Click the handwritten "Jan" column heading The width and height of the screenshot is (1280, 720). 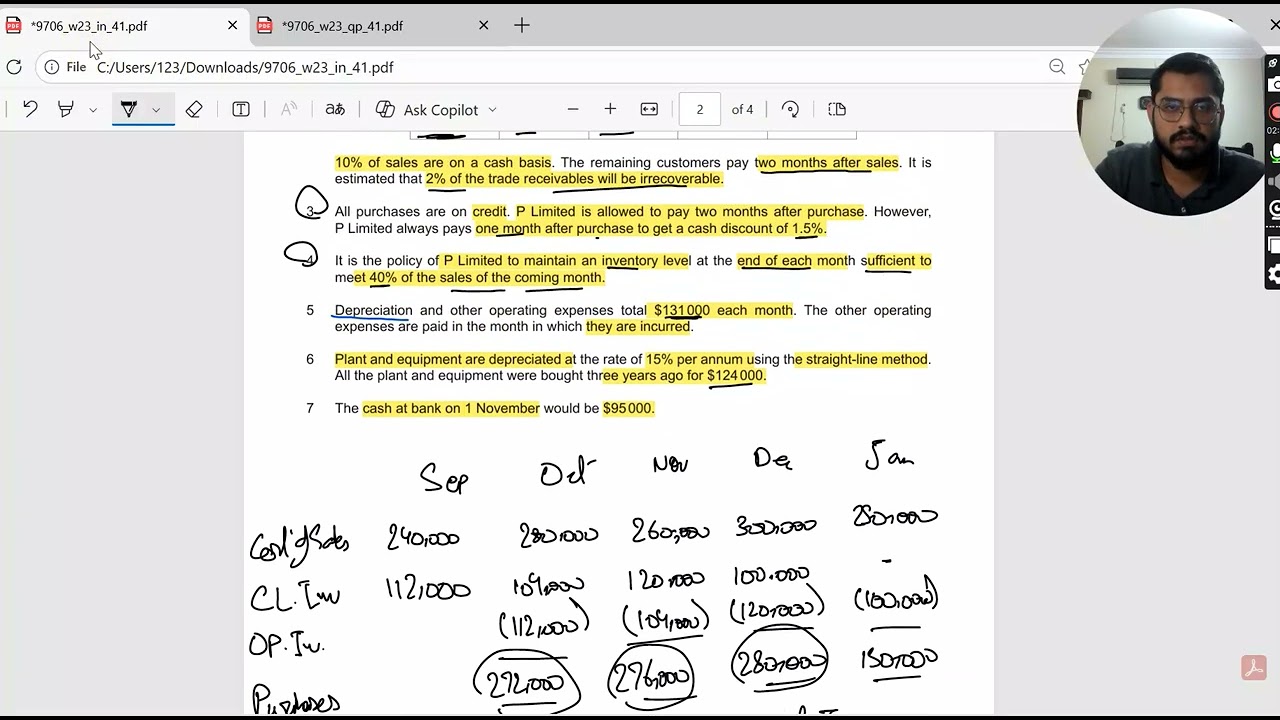click(889, 455)
